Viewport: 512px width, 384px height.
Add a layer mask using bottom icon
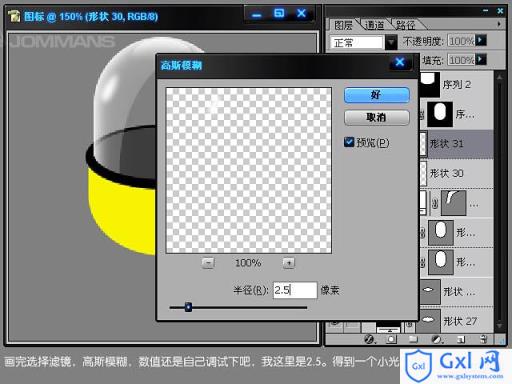coord(391,339)
